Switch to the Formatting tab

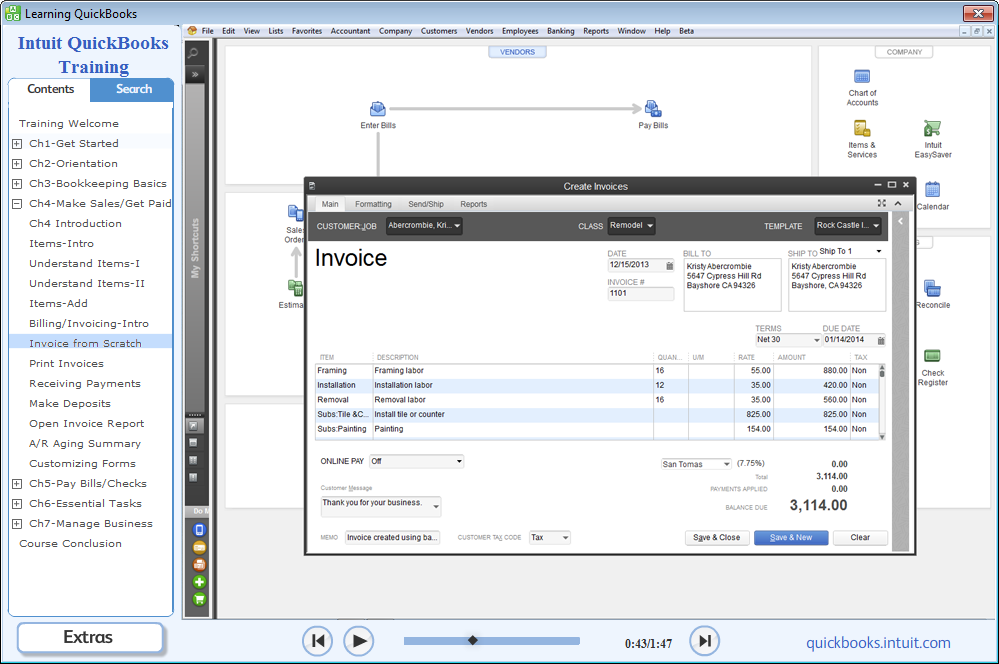[x=373, y=204]
